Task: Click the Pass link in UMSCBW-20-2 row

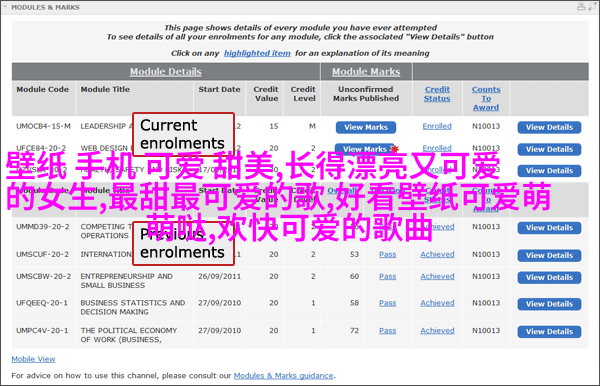Action: 388,276
